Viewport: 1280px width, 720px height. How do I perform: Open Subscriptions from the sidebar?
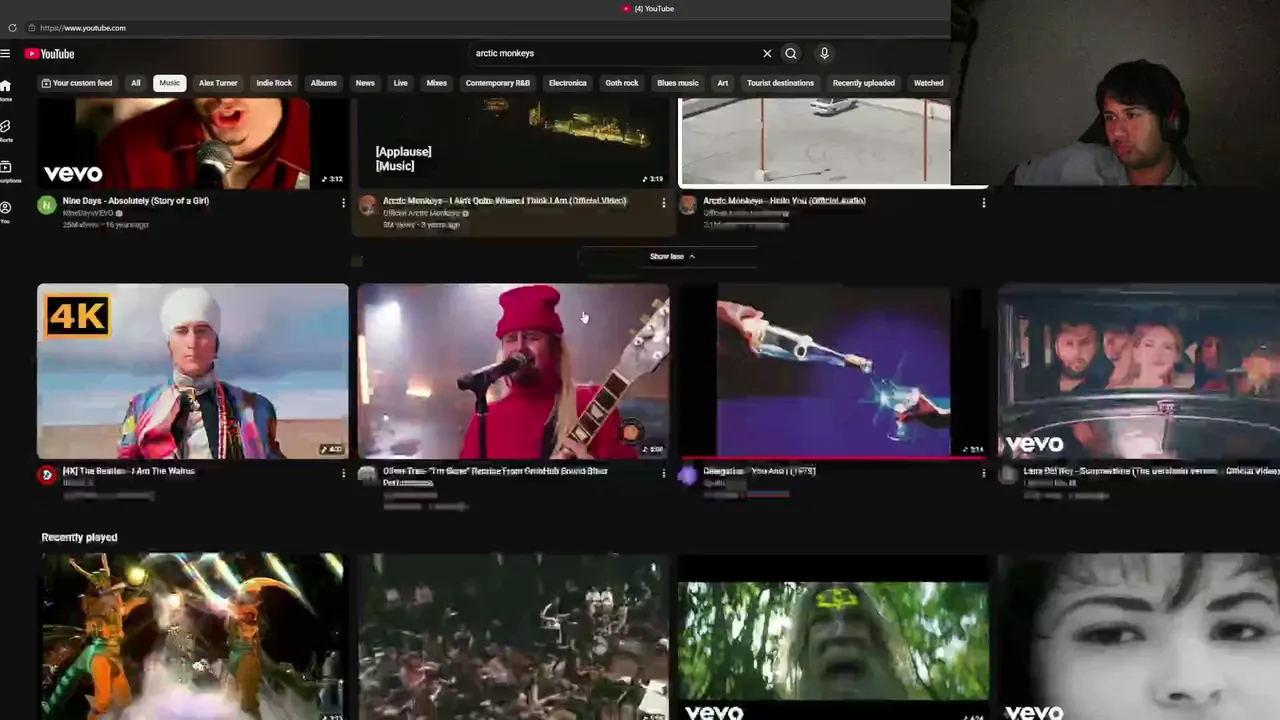coord(6,172)
